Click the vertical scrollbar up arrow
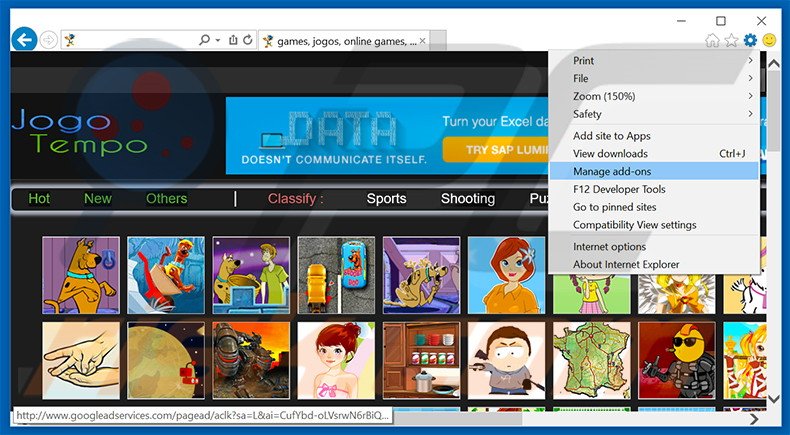The image size is (790, 435). [x=773, y=64]
